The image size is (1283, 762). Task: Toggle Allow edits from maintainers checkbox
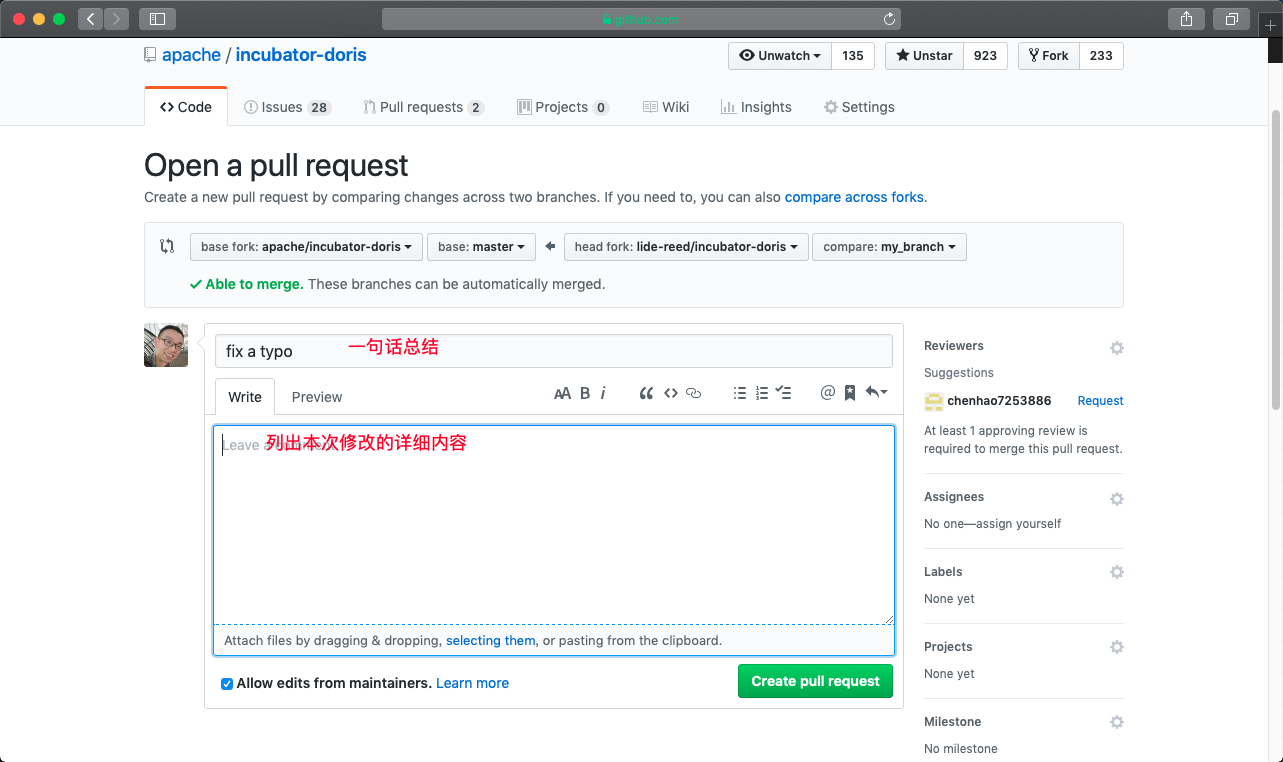227,684
